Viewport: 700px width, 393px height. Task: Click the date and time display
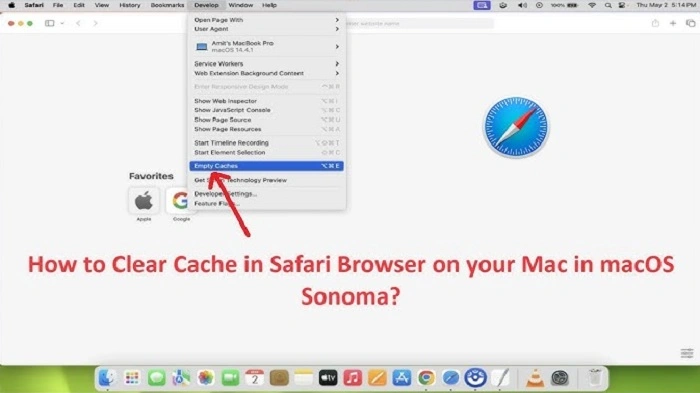pos(666,5)
